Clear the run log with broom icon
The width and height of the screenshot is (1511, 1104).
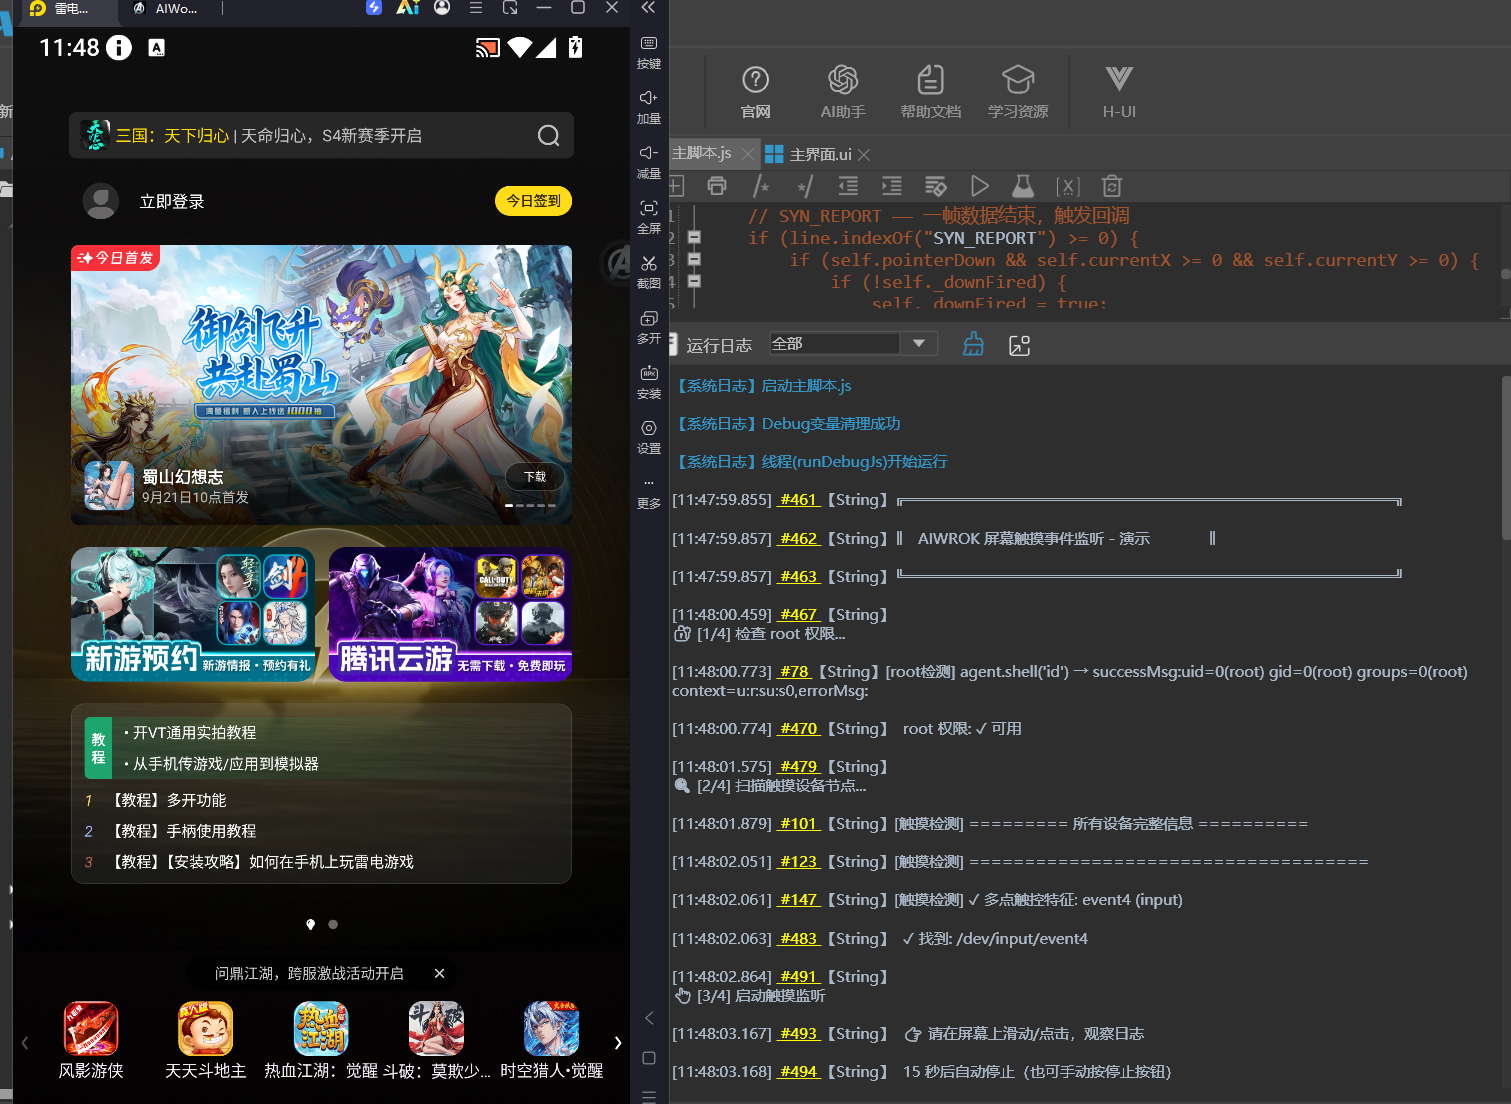click(973, 345)
